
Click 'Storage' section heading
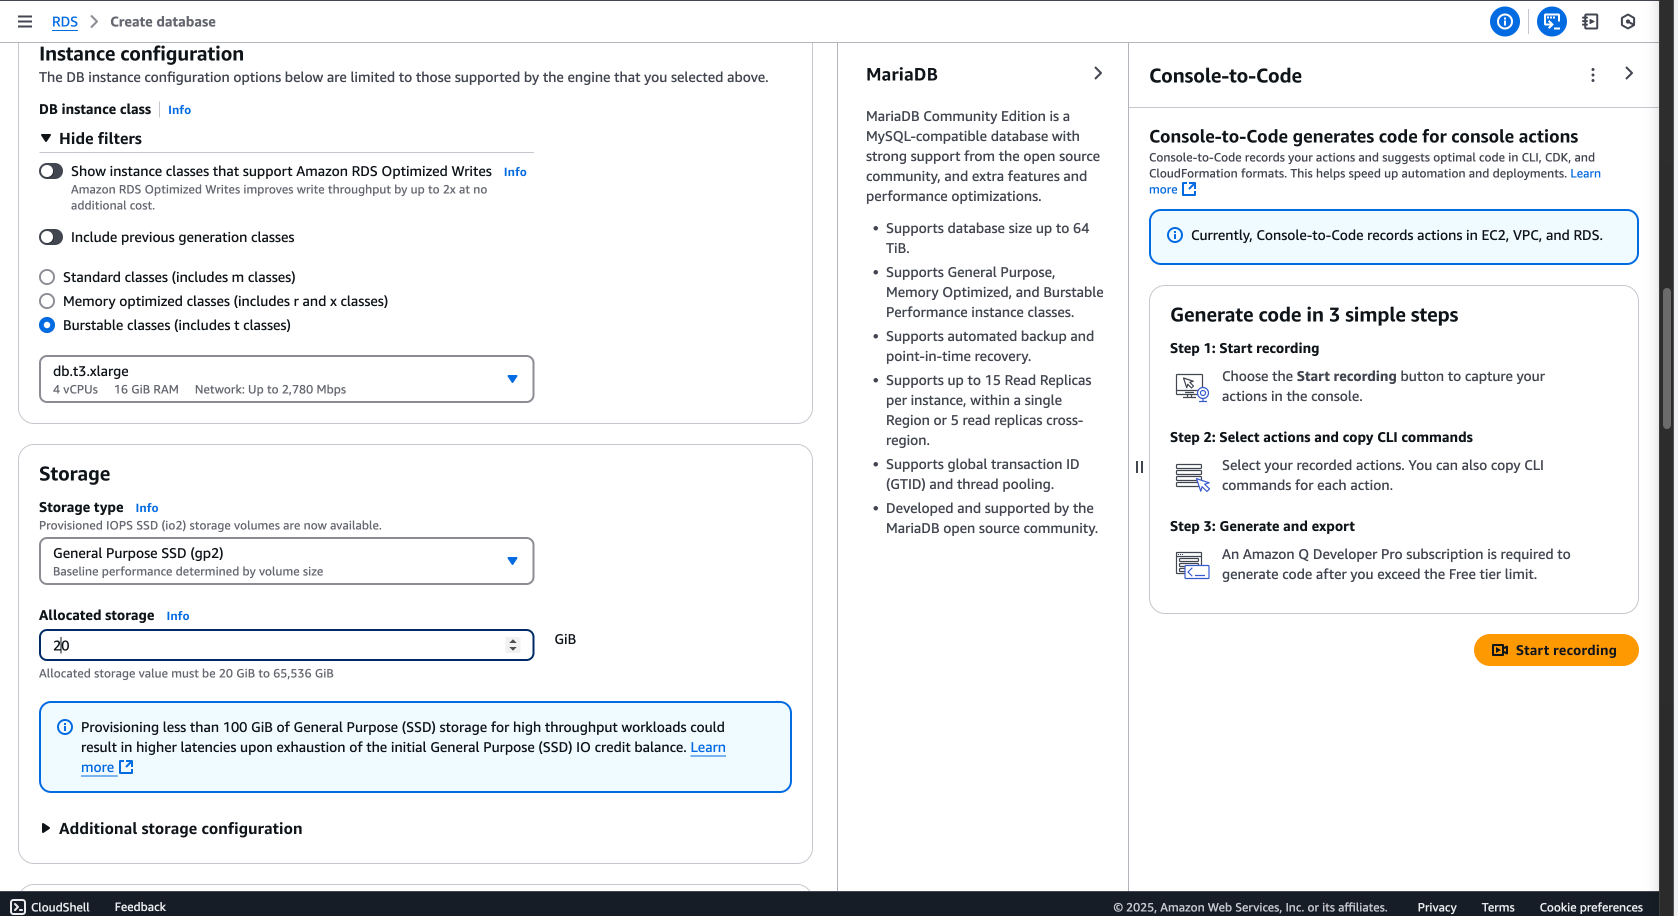(75, 474)
